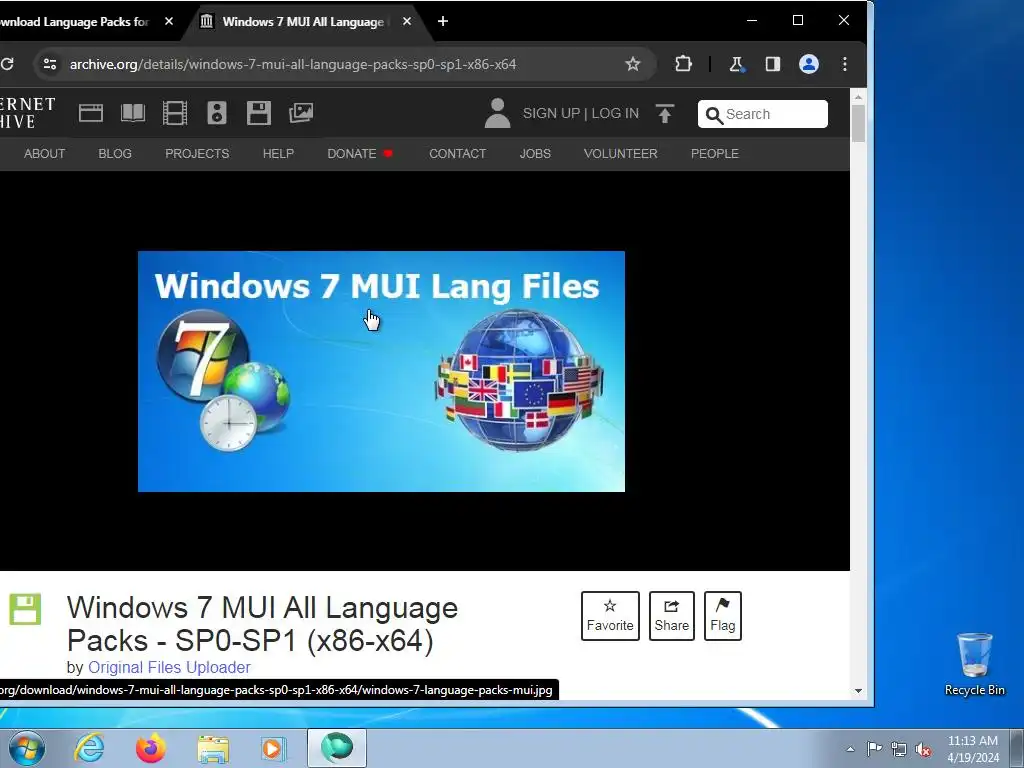The height and width of the screenshot is (768, 1024).
Task: Open the CONTACT menu item
Action: pyautogui.click(x=457, y=153)
